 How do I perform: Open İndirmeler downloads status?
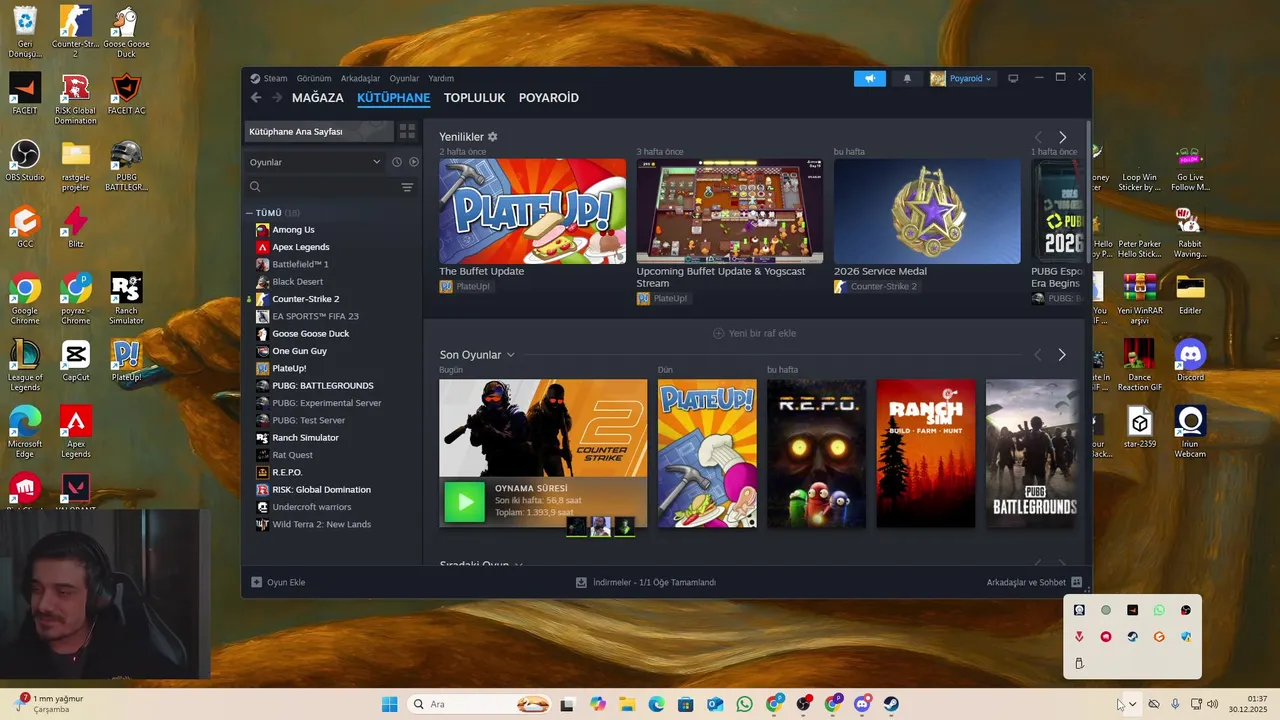(x=646, y=582)
